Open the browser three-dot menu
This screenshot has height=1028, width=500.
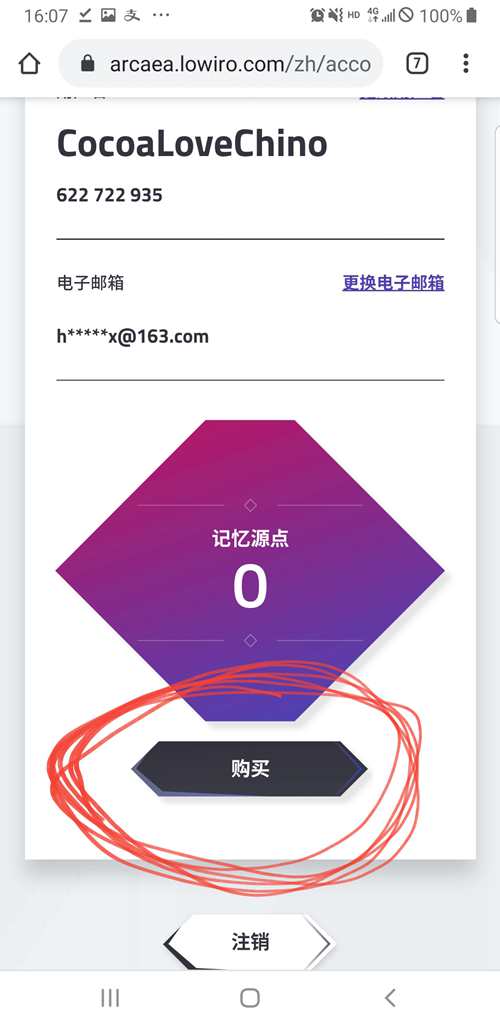pos(465,64)
